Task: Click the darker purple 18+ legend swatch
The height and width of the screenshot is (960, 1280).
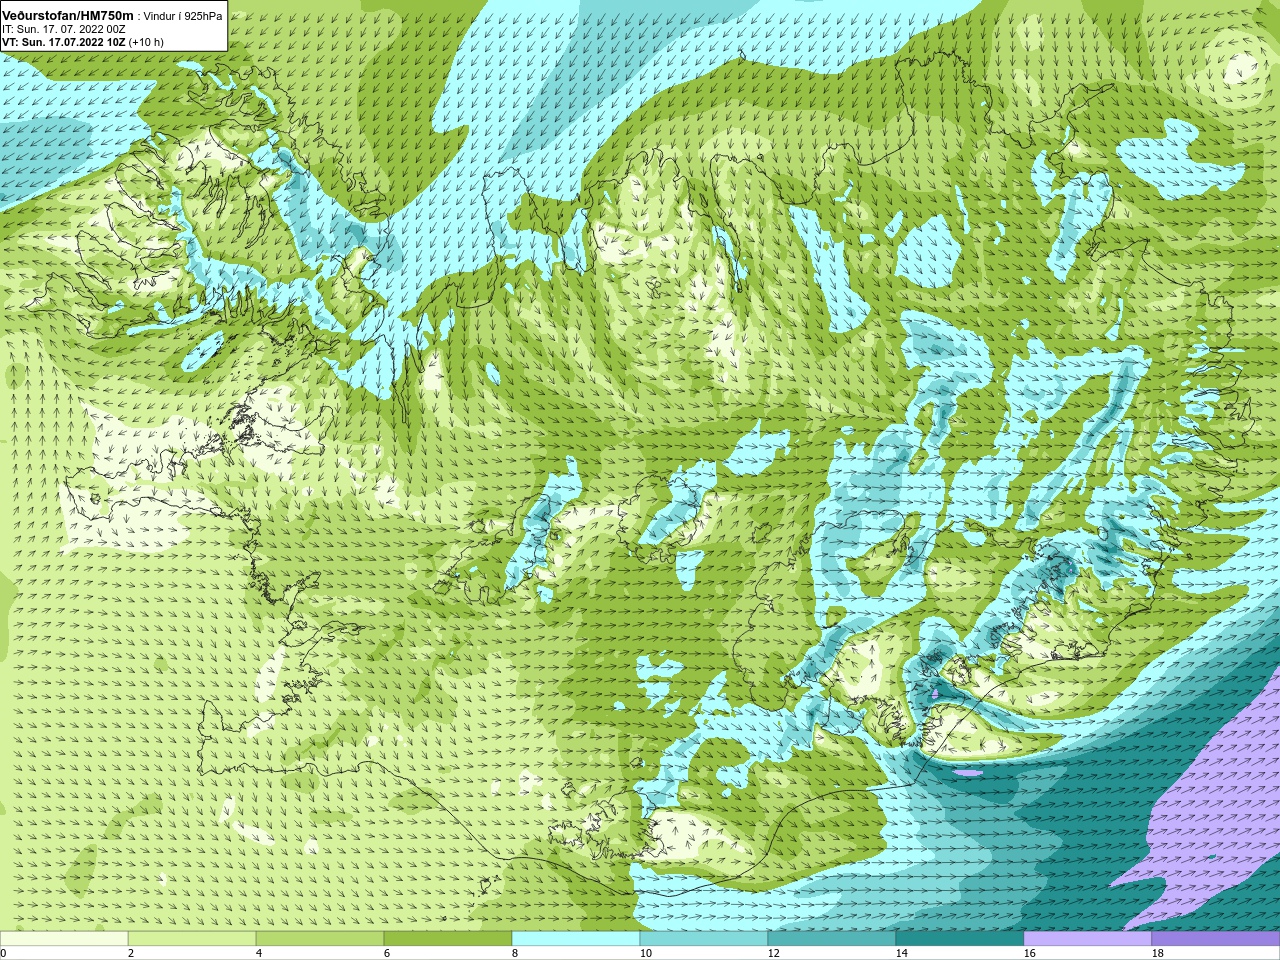Action: pos(1216,939)
